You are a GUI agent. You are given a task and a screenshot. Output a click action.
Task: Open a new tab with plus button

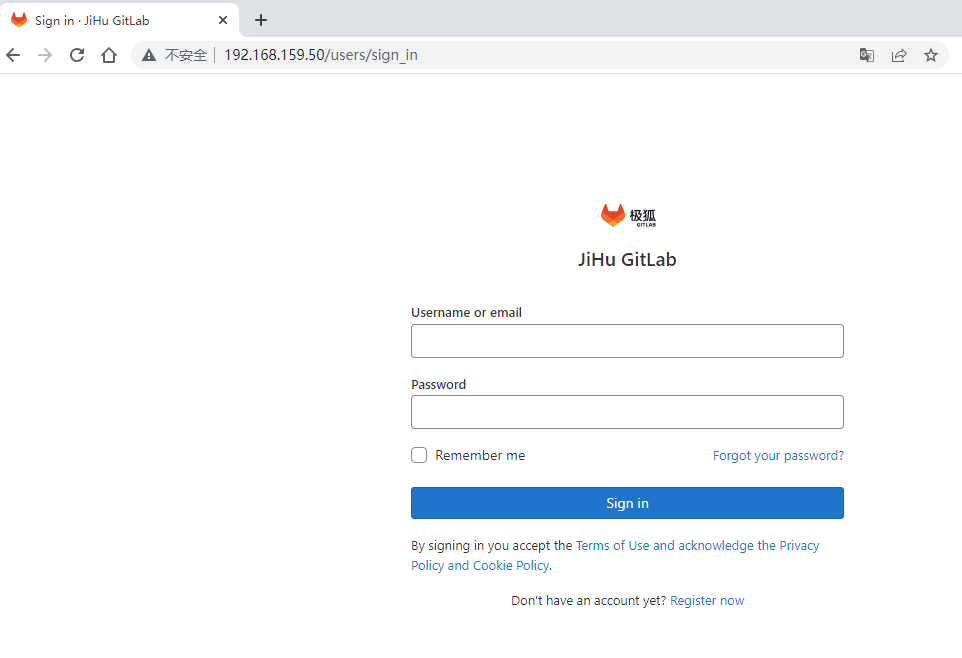tap(261, 20)
